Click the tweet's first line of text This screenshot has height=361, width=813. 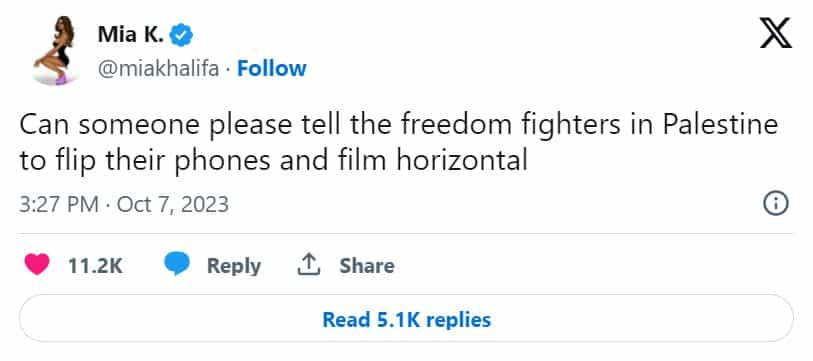399,127
